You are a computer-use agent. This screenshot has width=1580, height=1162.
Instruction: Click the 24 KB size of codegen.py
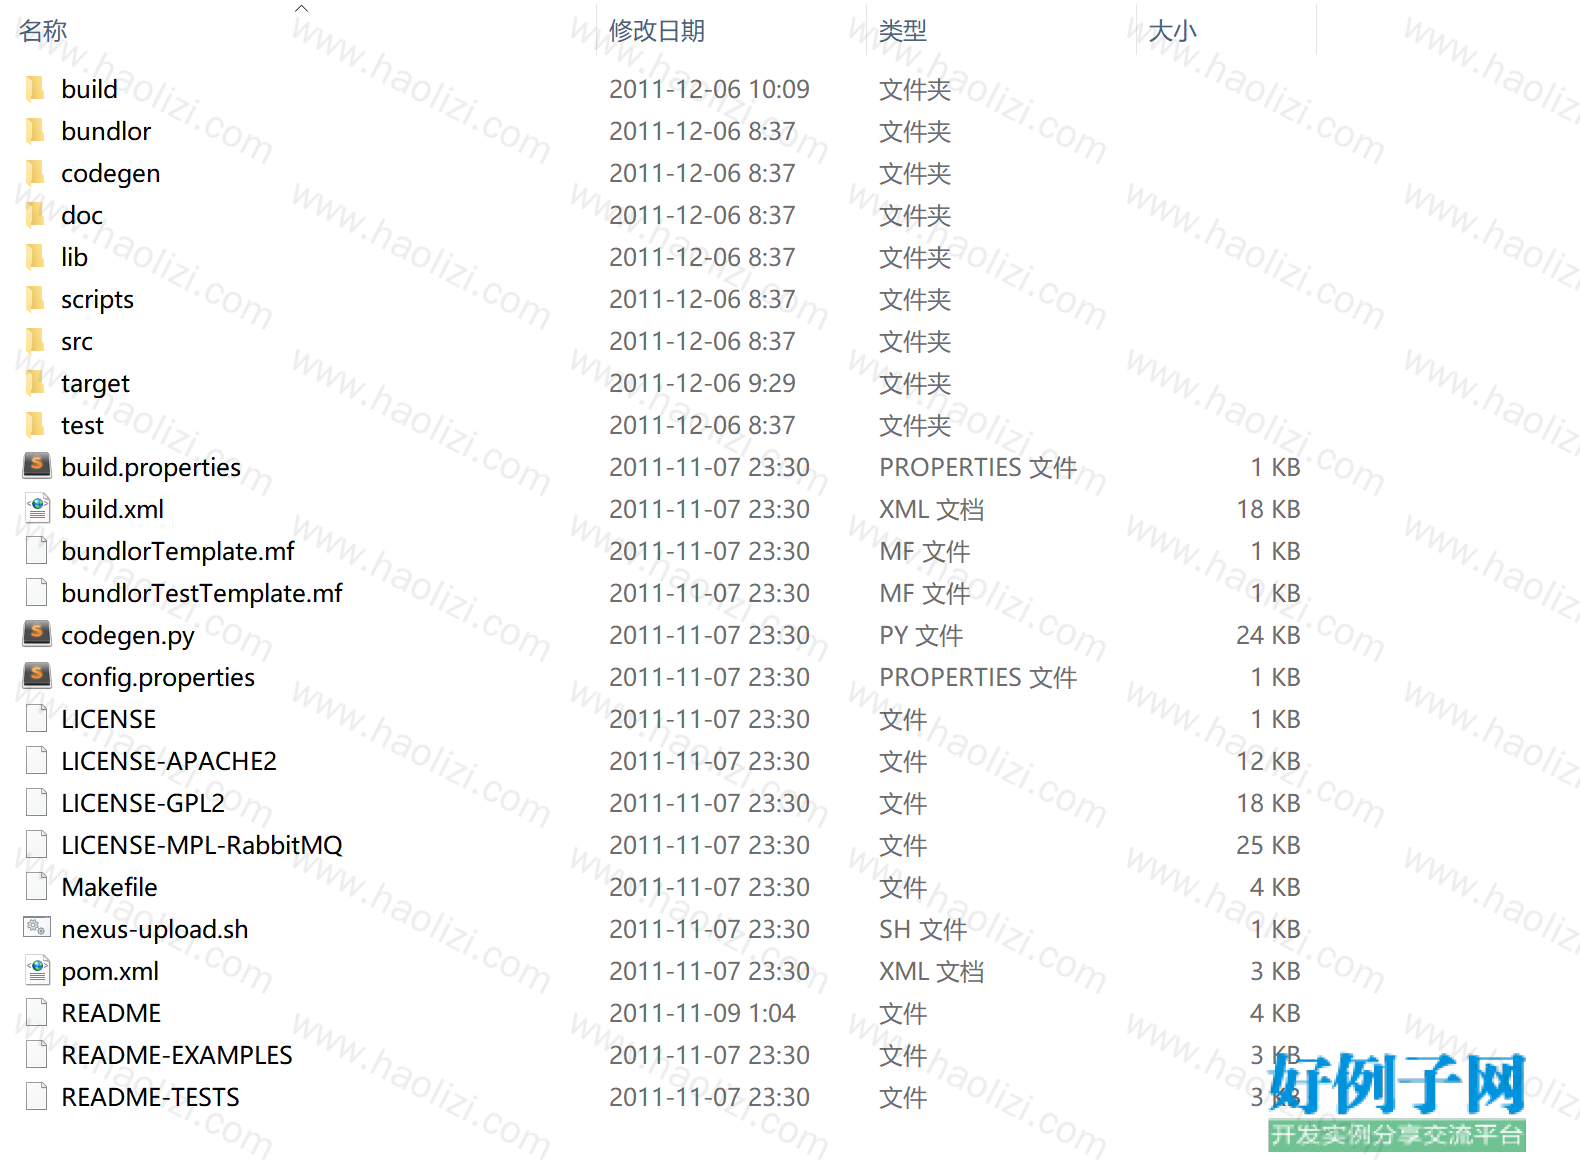pos(1268,635)
